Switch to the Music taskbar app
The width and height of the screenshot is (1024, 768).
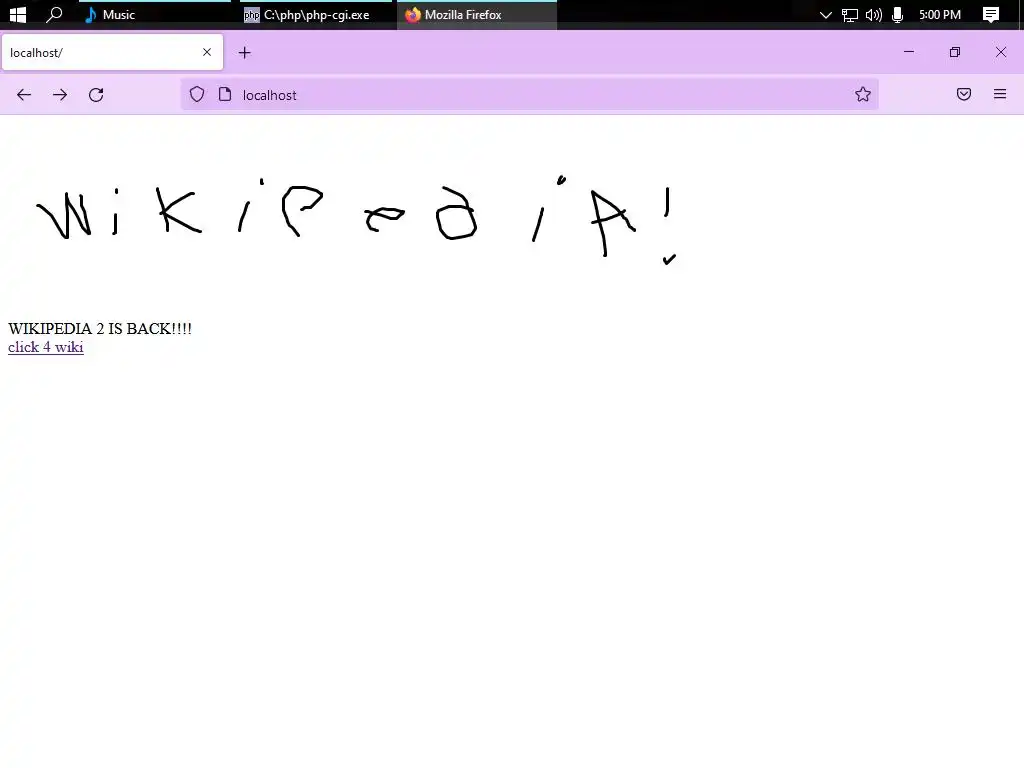click(x=155, y=14)
